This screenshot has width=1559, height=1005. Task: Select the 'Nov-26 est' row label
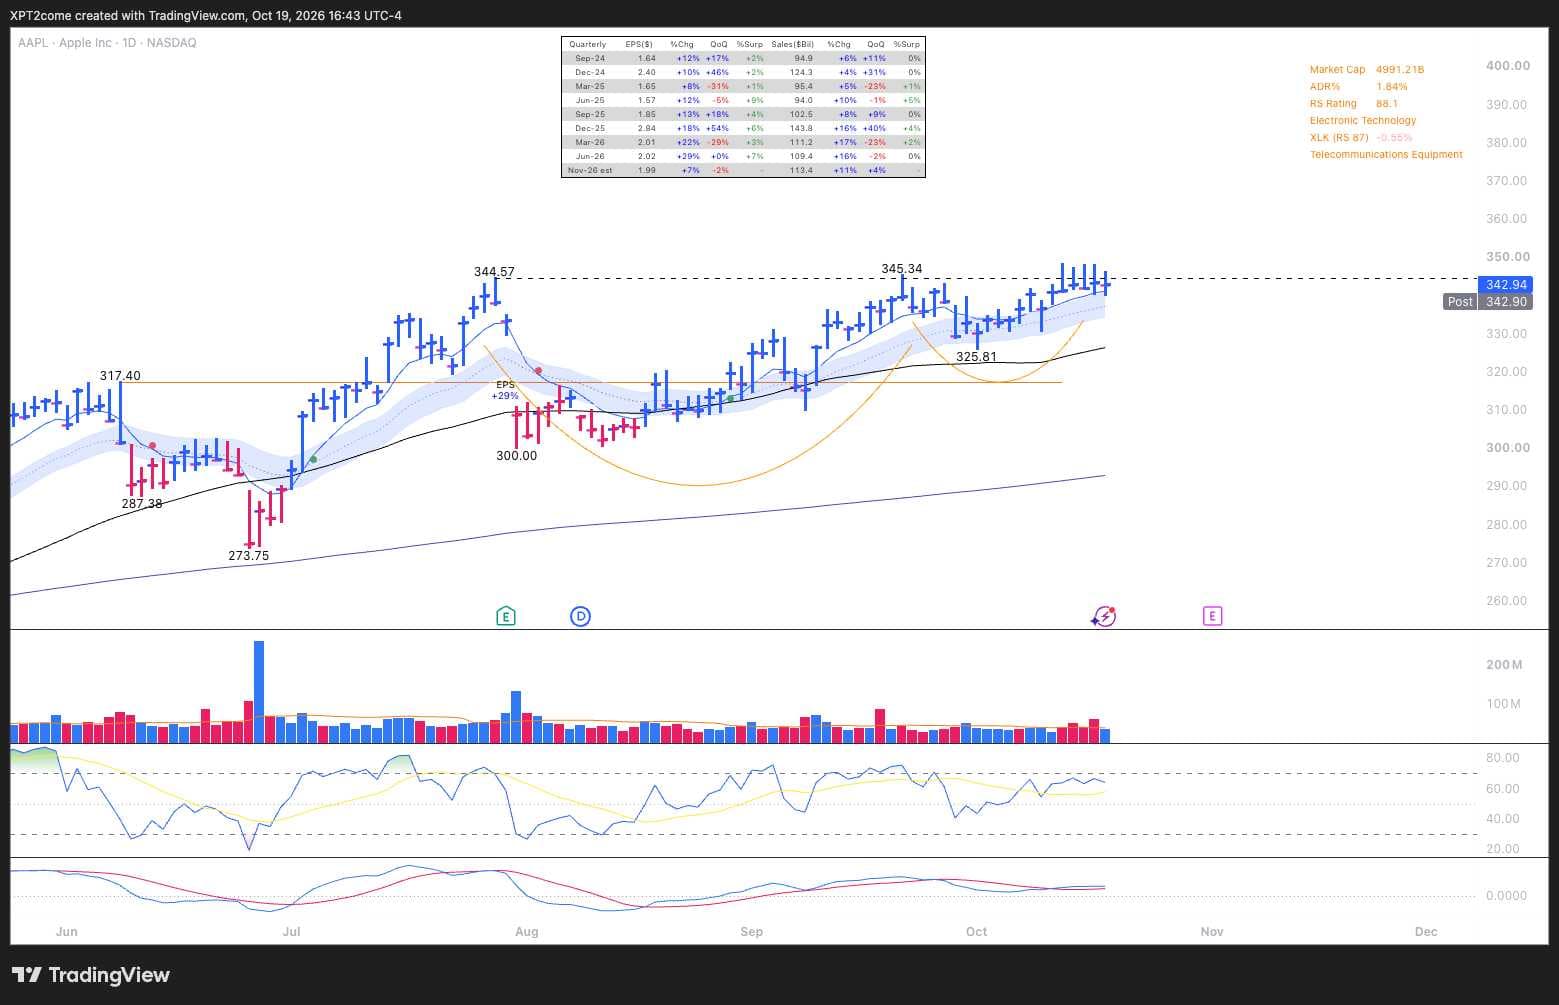590,170
